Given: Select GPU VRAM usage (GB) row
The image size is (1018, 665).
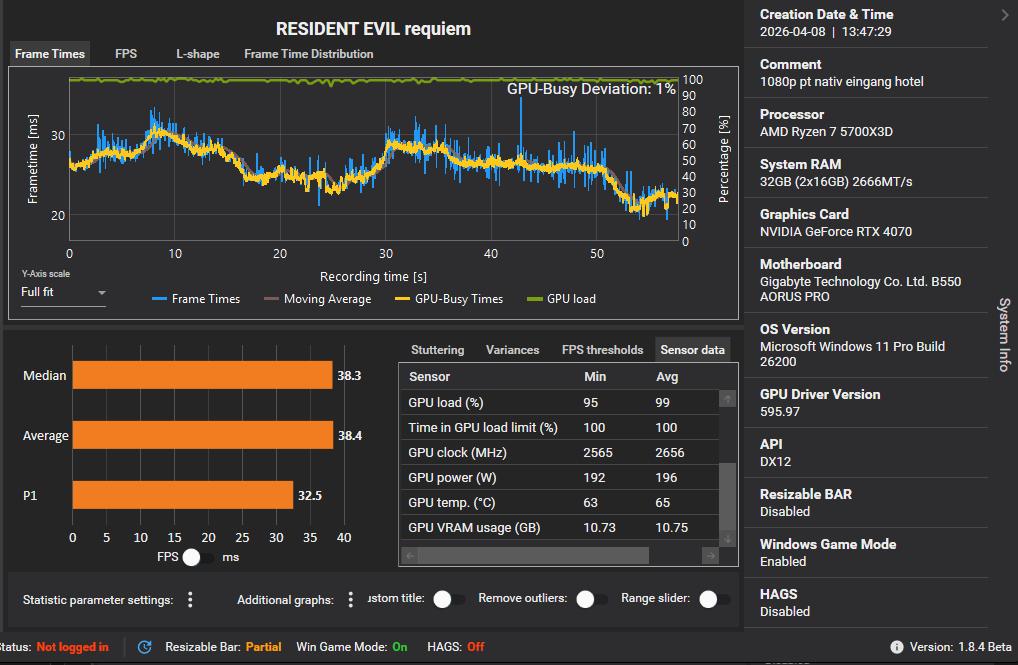Looking at the screenshot, I should tap(560, 527).
